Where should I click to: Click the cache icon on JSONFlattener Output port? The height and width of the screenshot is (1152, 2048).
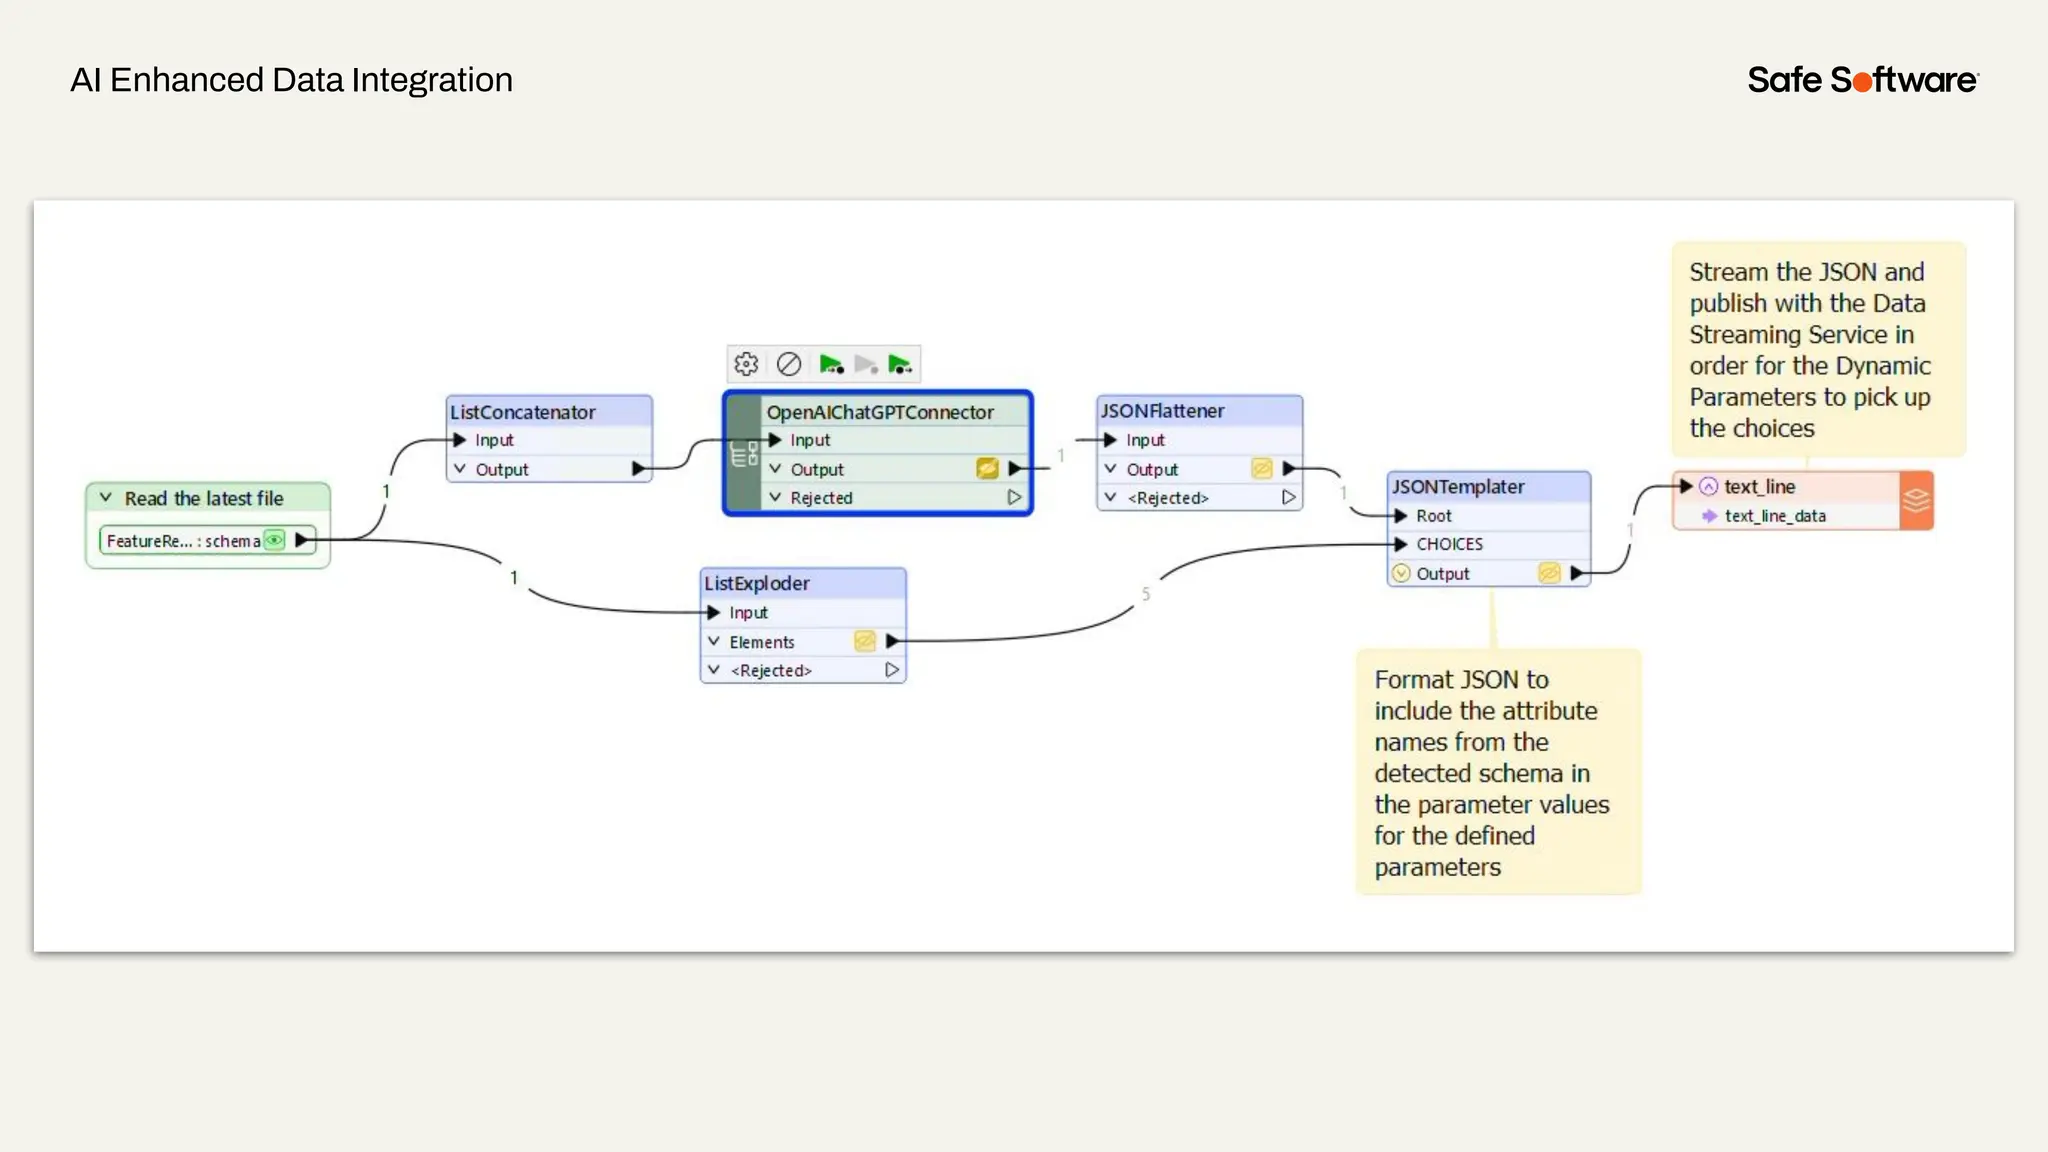click(x=1262, y=468)
